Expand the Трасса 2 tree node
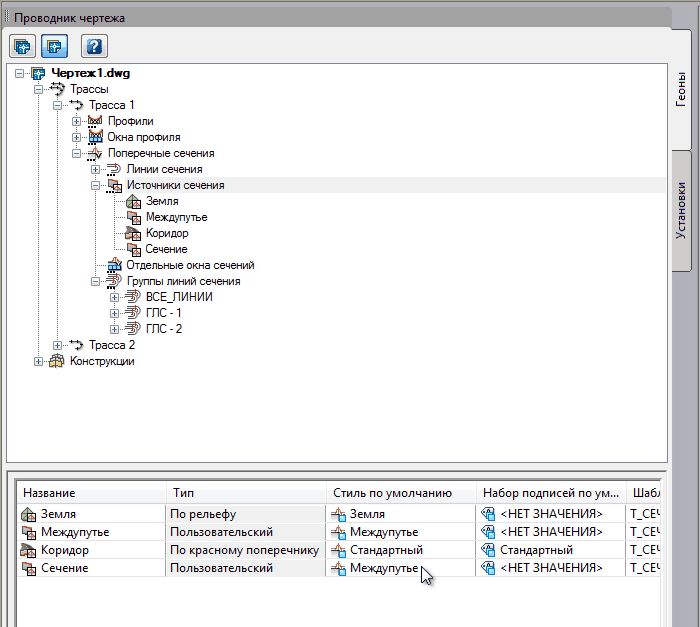Image resolution: width=700 pixels, height=627 pixels. (x=58, y=345)
